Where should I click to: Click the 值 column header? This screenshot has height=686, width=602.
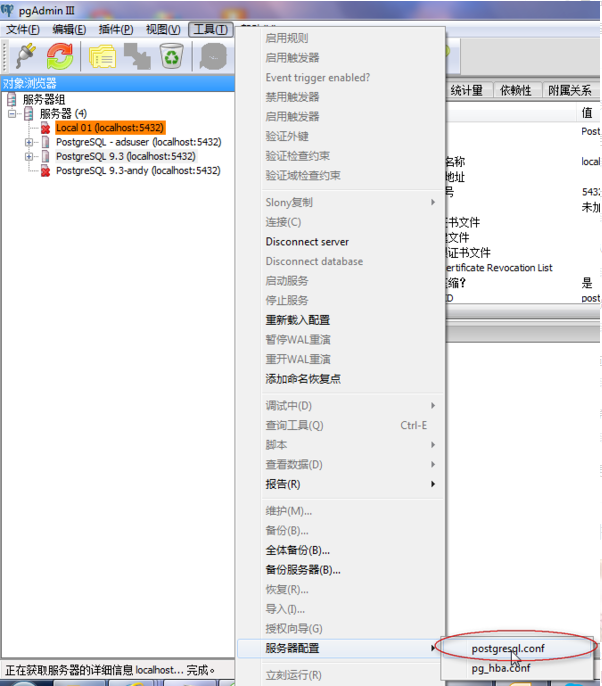pyautogui.click(x=587, y=113)
